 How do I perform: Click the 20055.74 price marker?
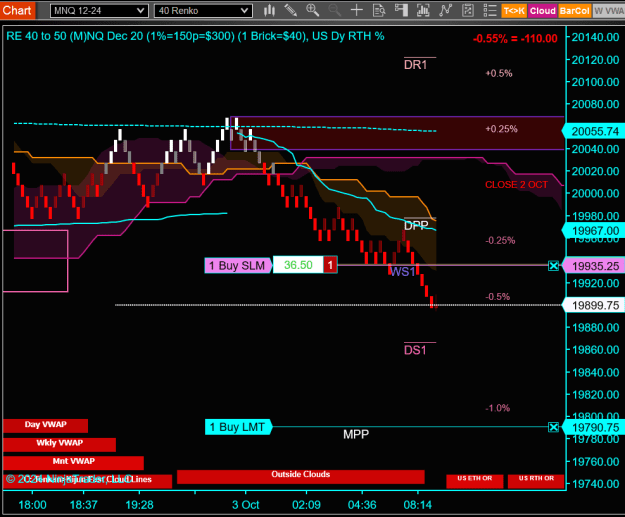coord(594,131)
